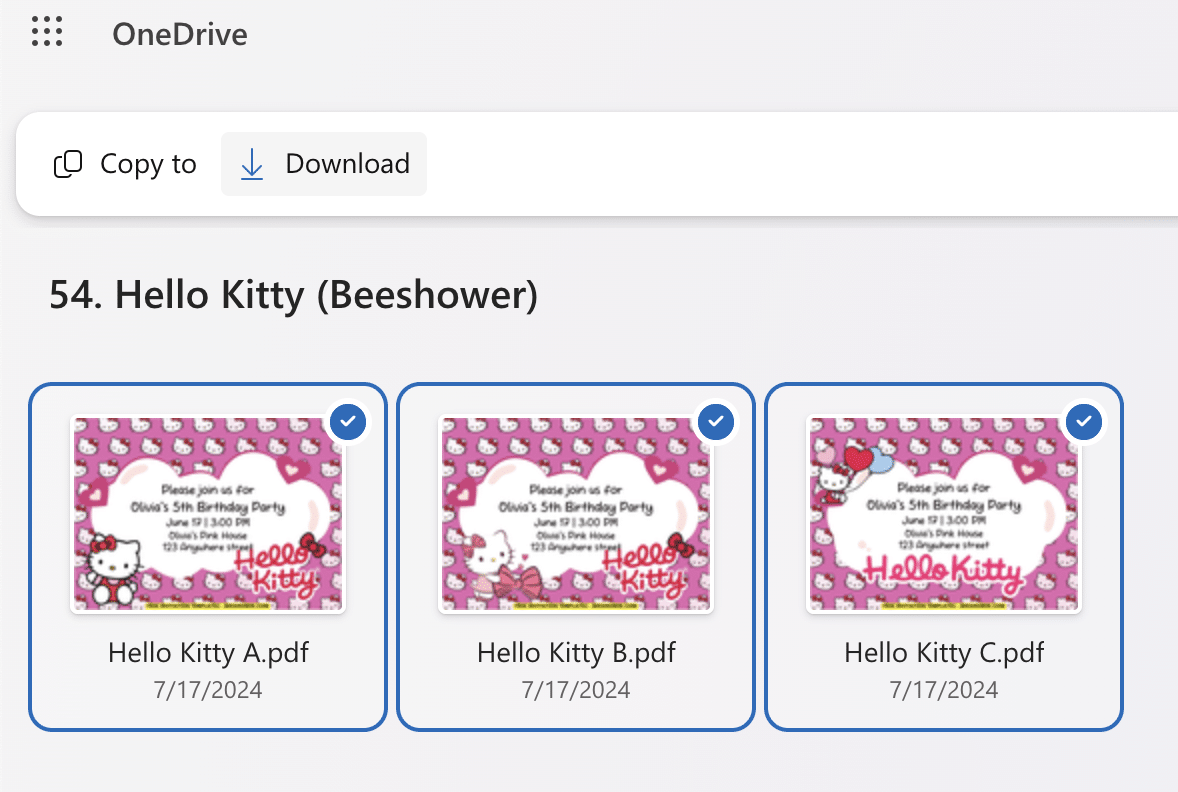Open the Hello Kitty C.pdf thumbnail preview
Viewport: 1178px width, 792px height.
(943, 514)
